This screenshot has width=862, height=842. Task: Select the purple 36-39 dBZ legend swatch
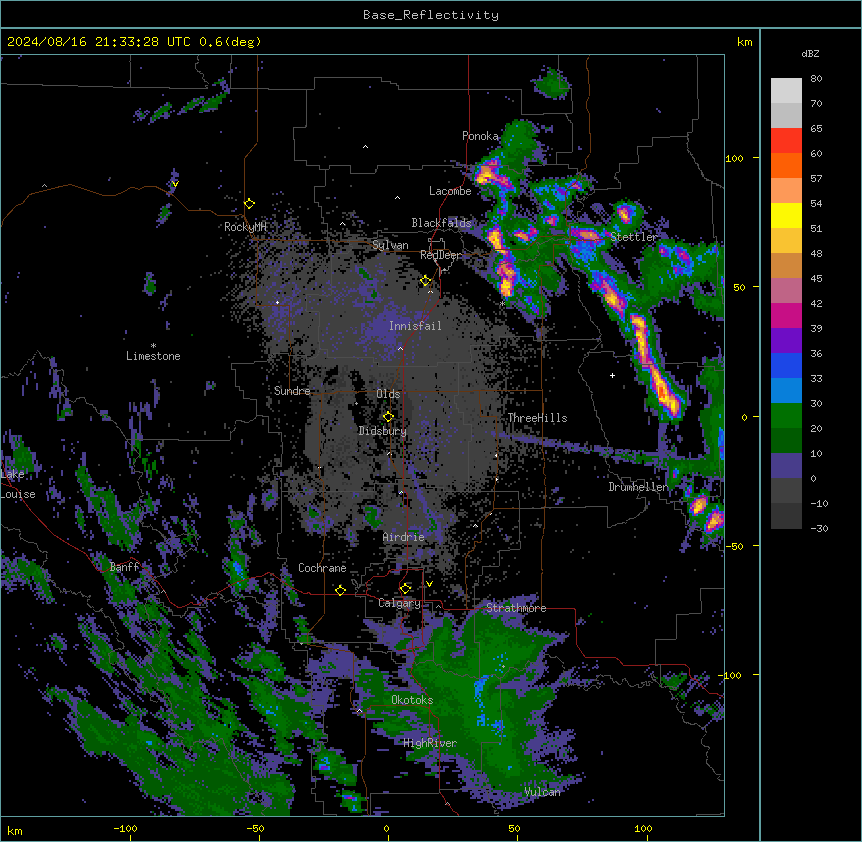tap(786, 341)
